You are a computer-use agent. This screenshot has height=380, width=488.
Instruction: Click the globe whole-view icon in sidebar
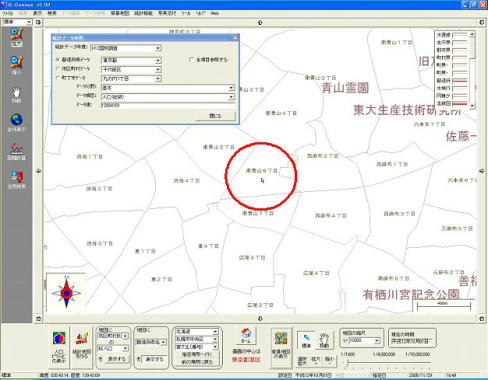point(16,122)
